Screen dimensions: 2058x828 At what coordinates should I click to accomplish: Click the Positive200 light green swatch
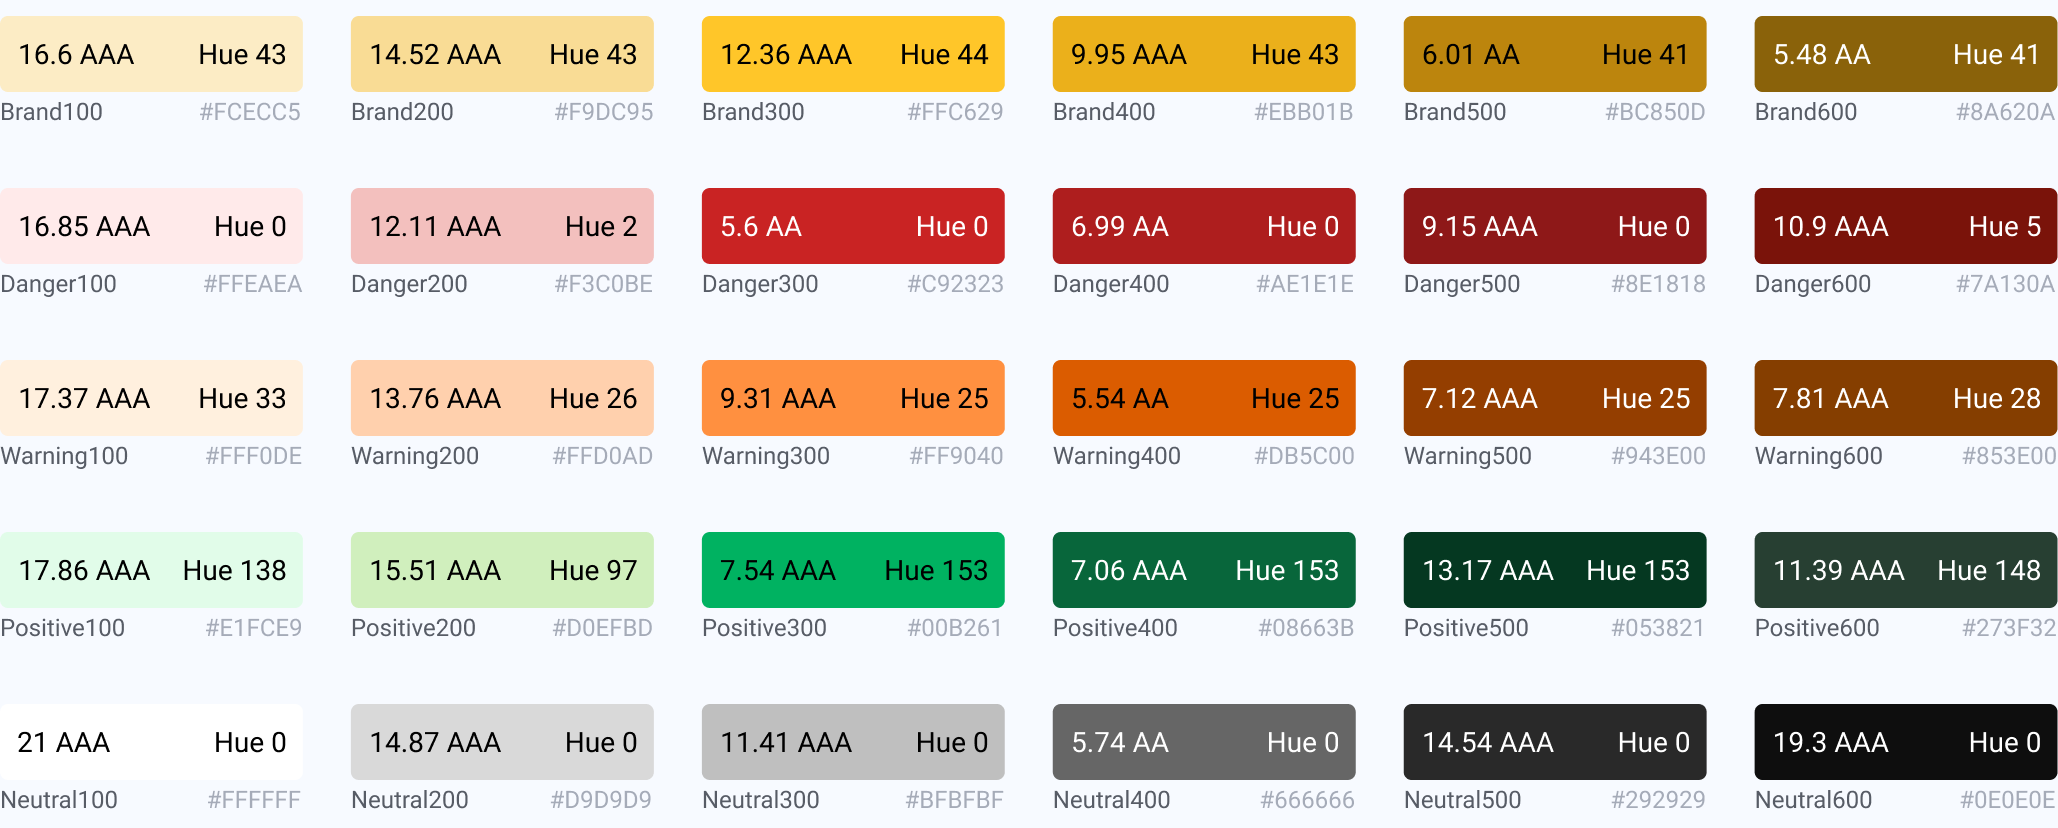coord(502,570)
